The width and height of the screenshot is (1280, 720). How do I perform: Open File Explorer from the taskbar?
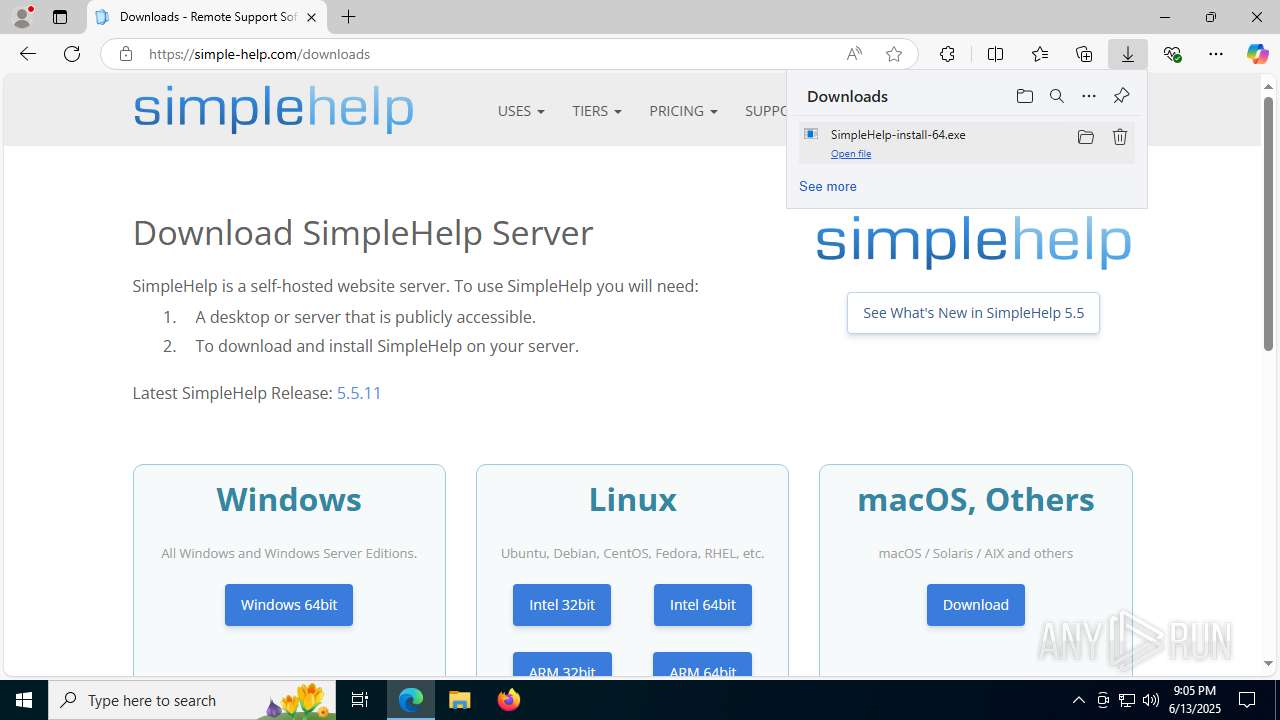[x=460, y=700]
